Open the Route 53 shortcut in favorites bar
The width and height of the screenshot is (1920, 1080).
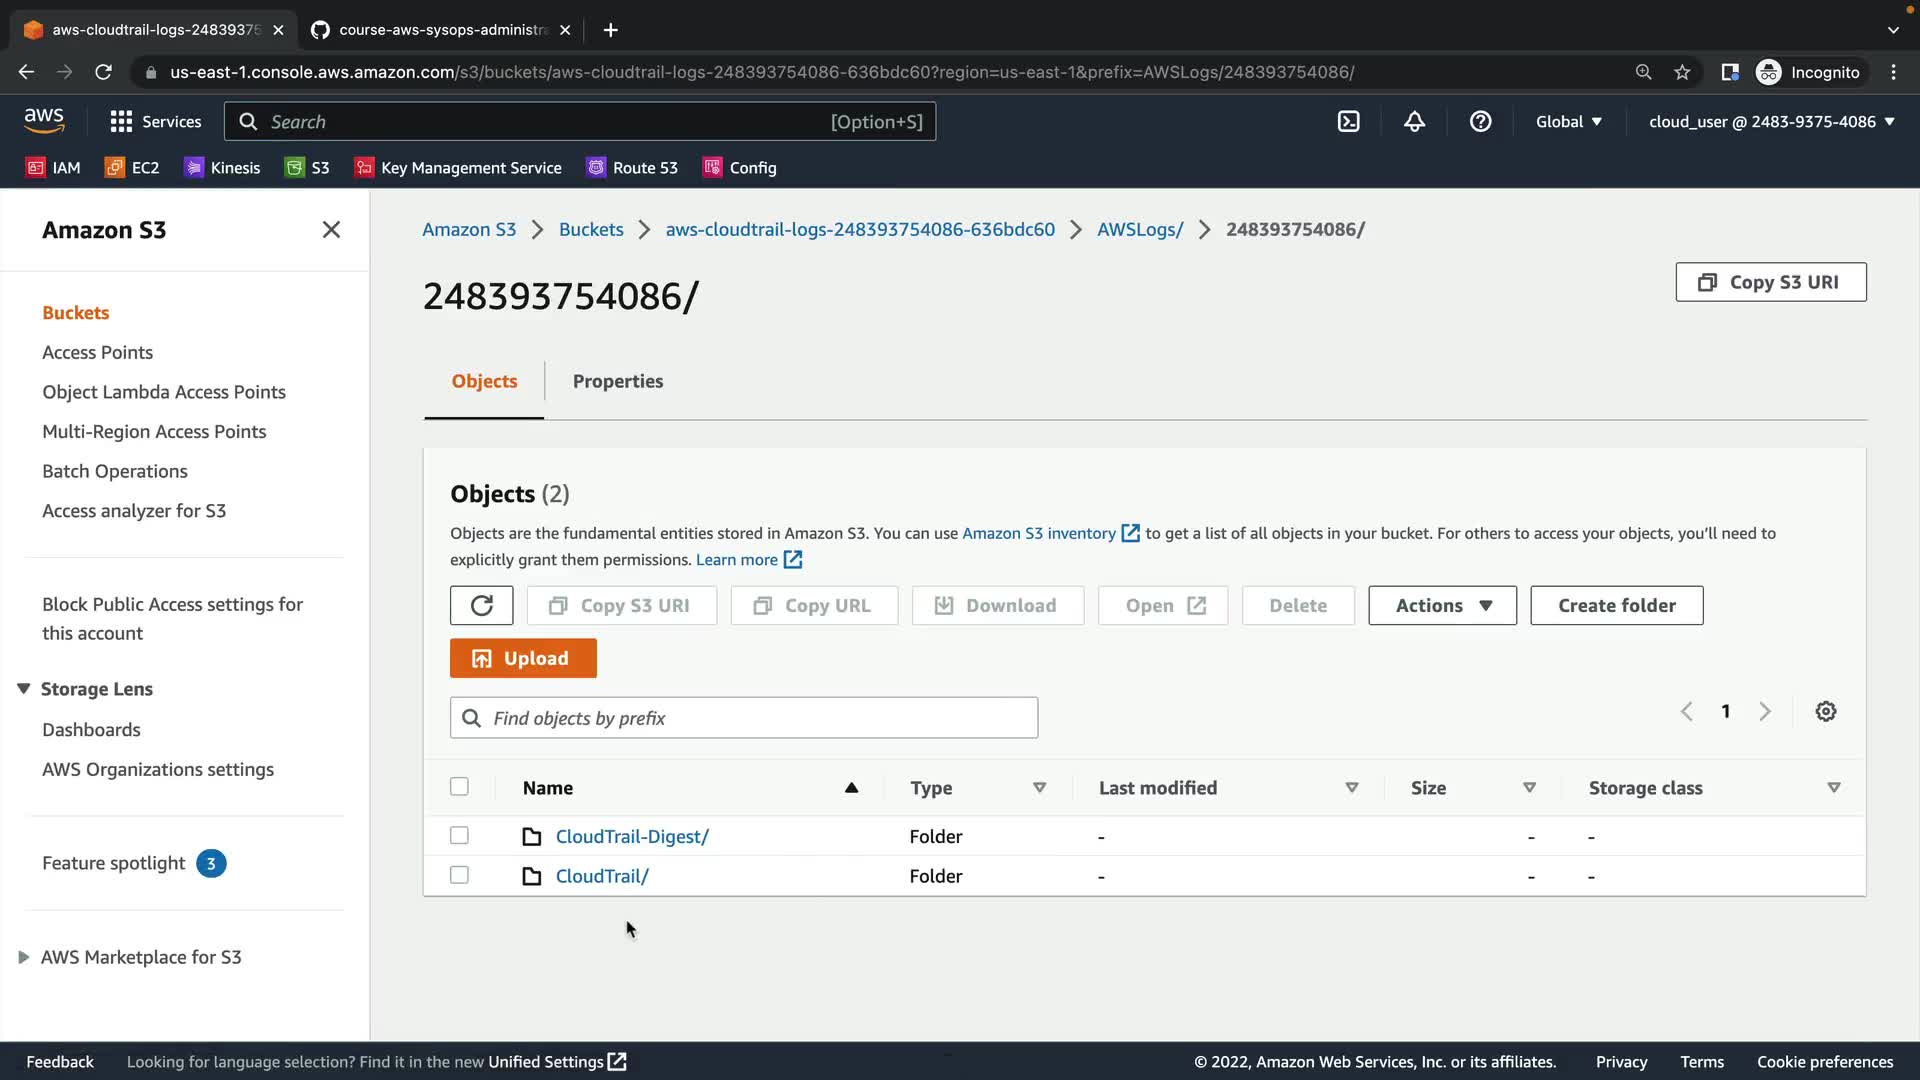[633, 168]
